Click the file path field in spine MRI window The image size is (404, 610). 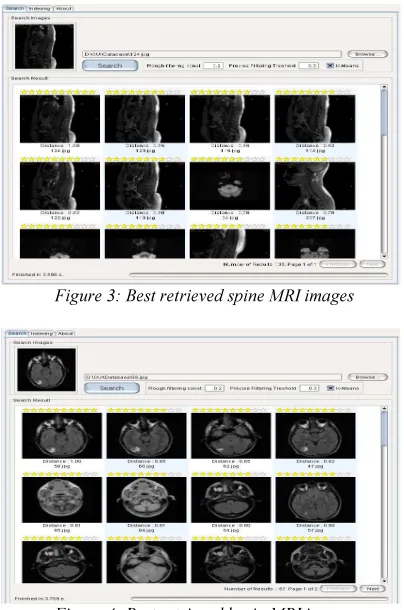pos(212,54)
